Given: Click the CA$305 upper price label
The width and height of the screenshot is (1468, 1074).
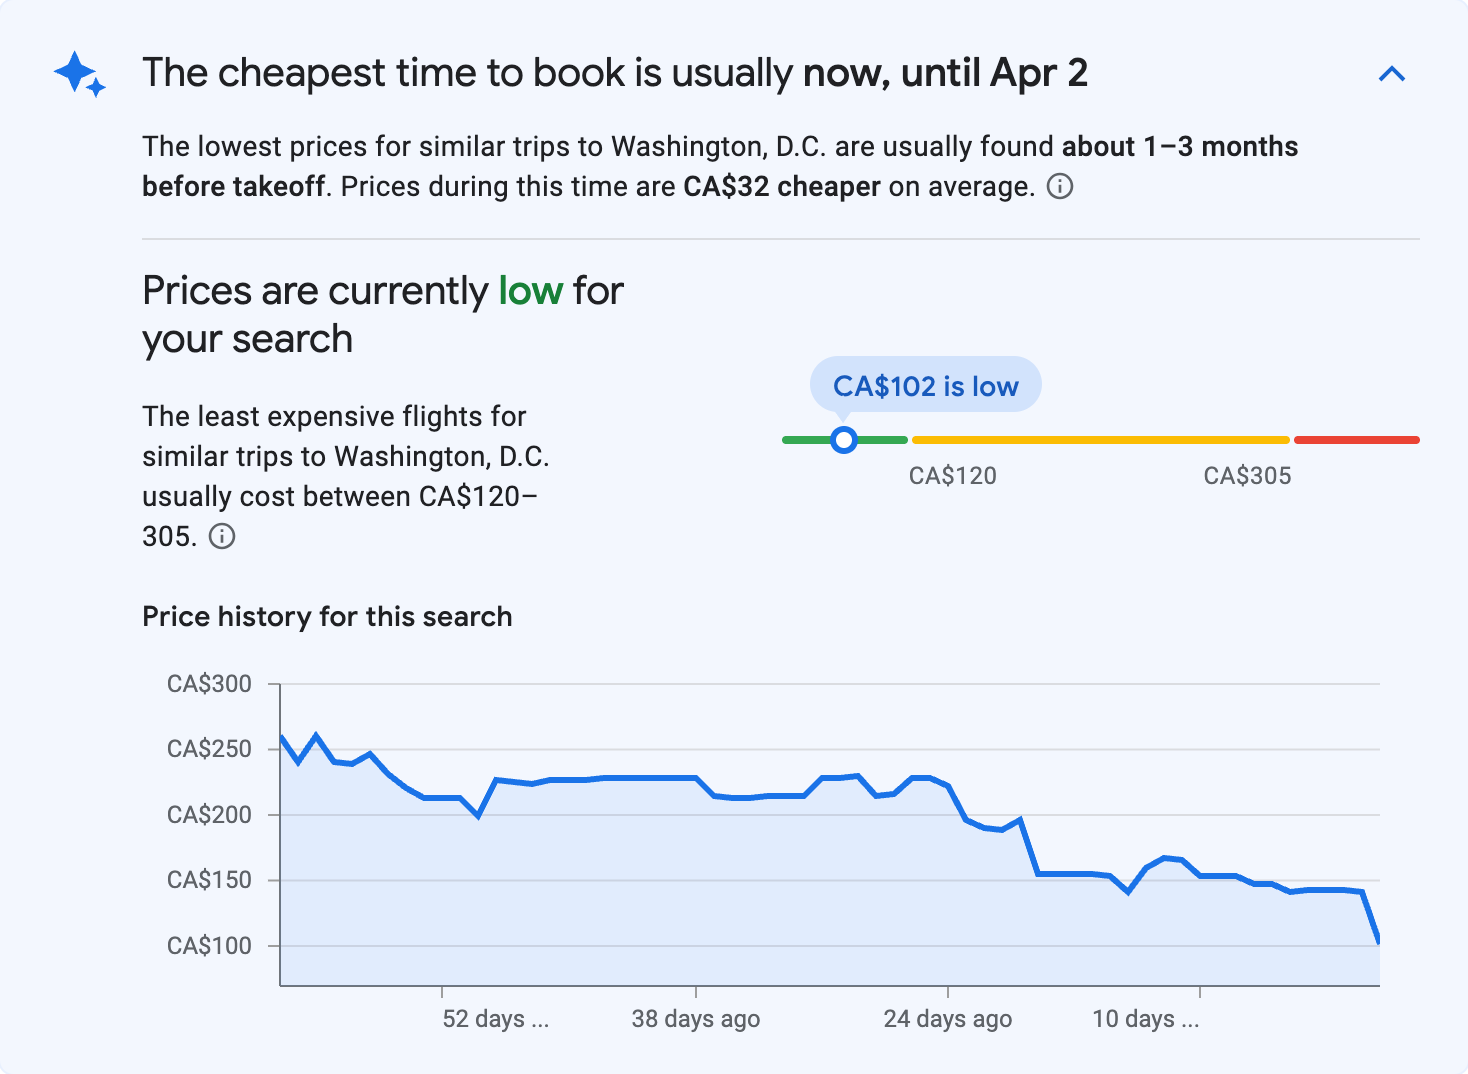Looking at the screenshot, I should (x=1247, y=475).
